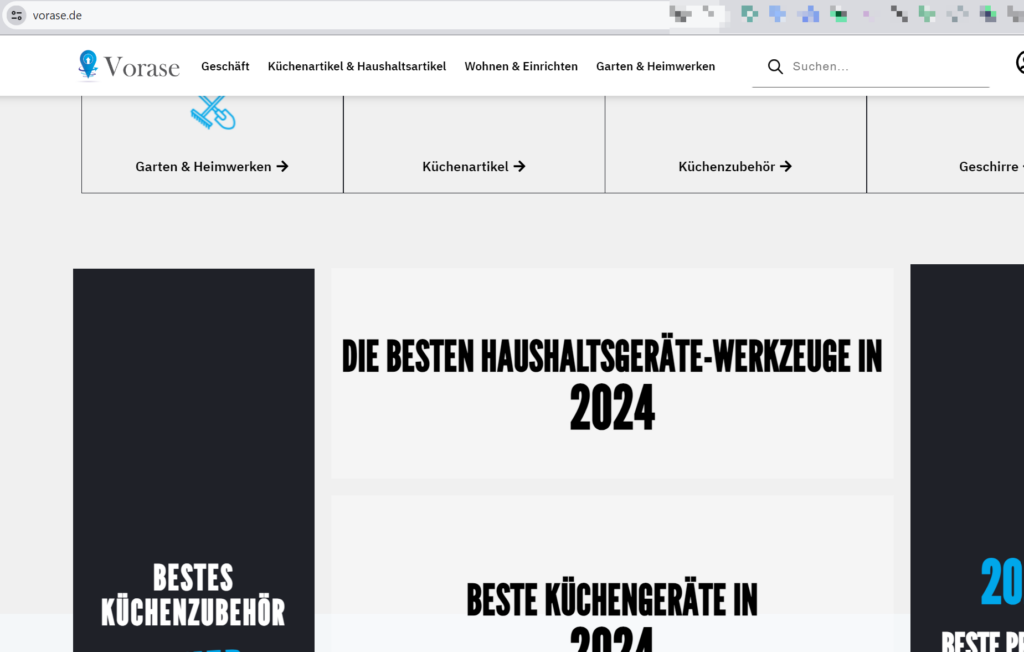Open the Garten & Heimwerken navigation dropdown
This screenshot has width=1024, height=652.
coord(655,66)
